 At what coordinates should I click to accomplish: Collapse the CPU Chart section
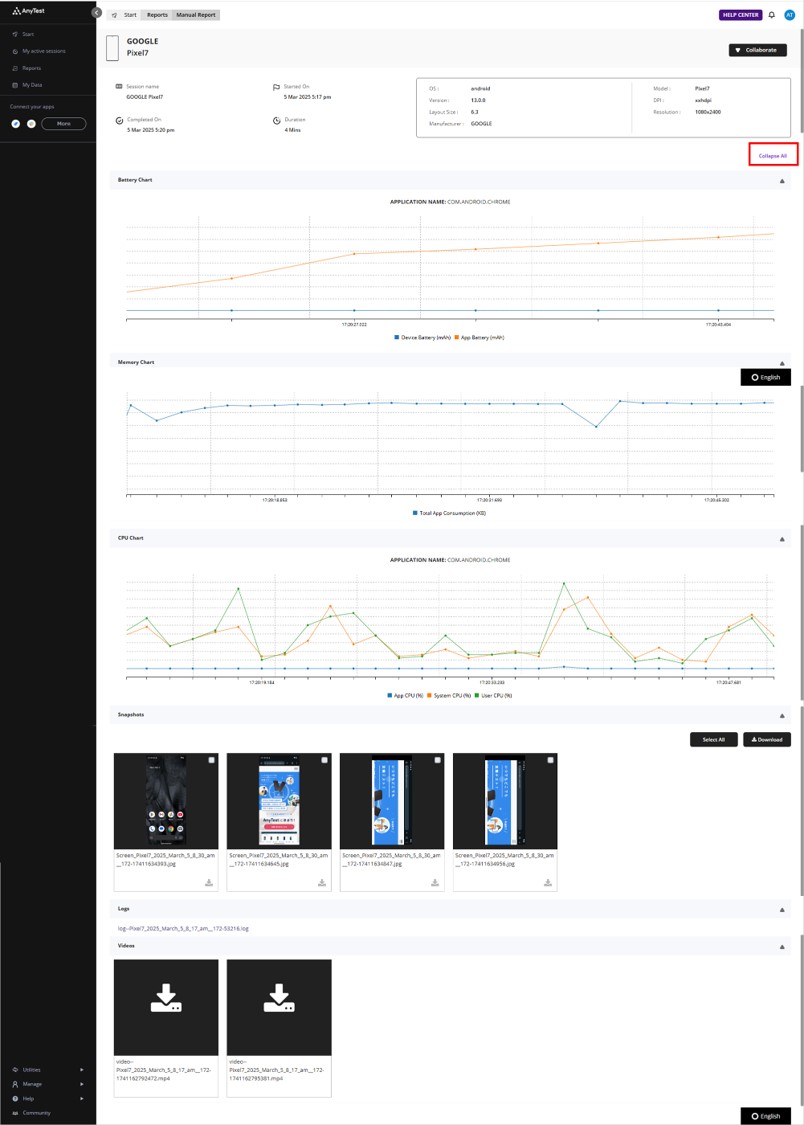click(x=782, y=539)
